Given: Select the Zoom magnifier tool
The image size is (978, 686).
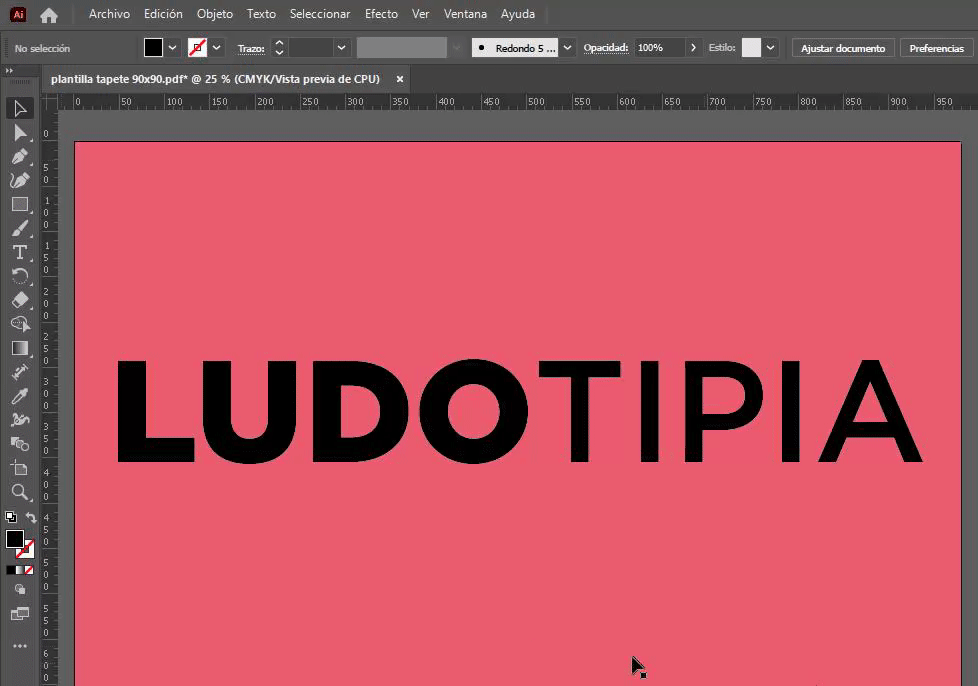Looking at the screenshot, I should point(20,492).
